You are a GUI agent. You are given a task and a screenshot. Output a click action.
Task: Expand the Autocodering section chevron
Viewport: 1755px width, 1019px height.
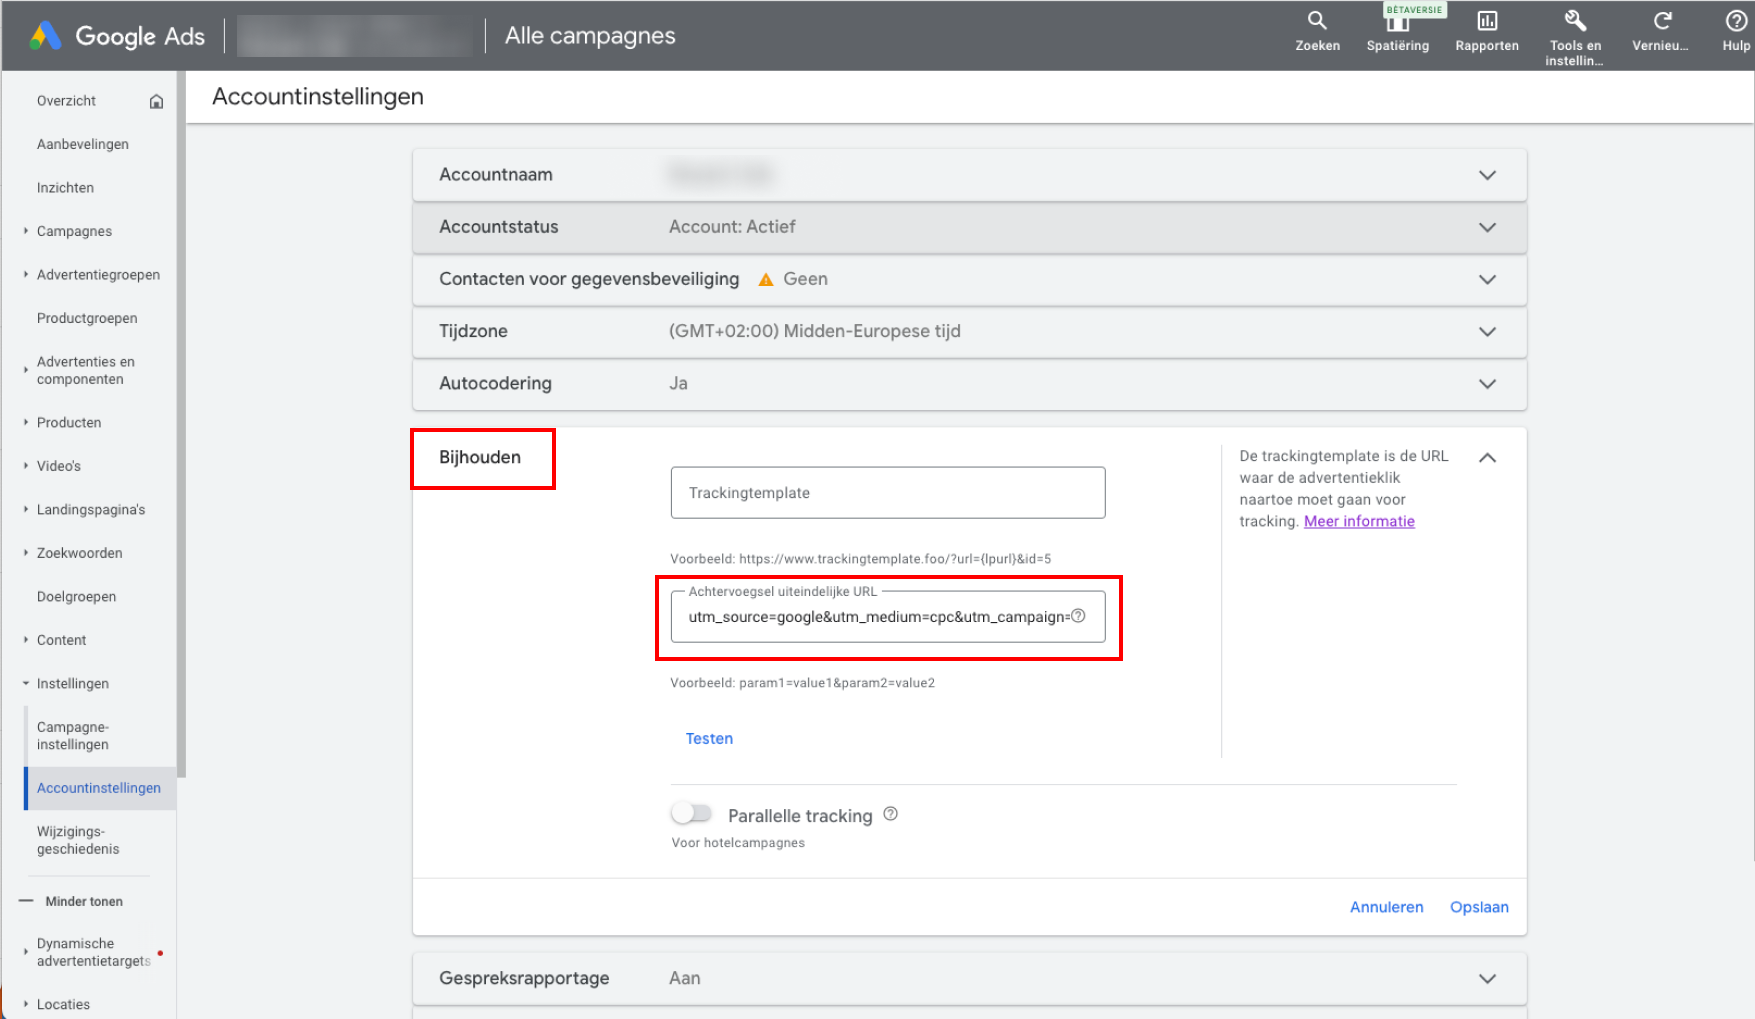(1487, 383)
